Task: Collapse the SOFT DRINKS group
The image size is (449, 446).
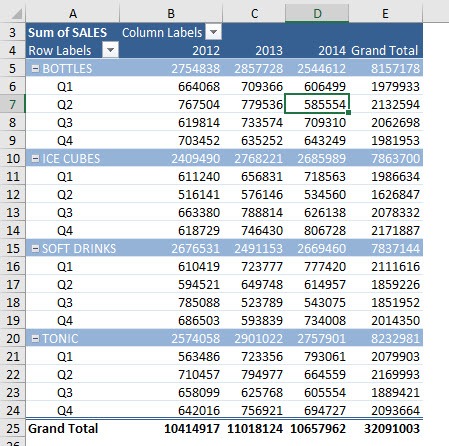Action: click(x=35, y=248)
